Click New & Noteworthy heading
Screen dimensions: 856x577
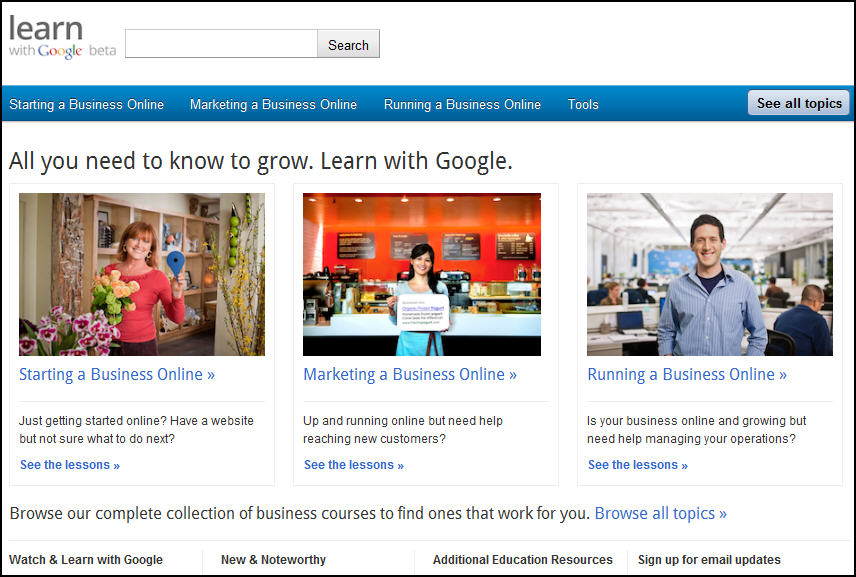tap(273, 560)
